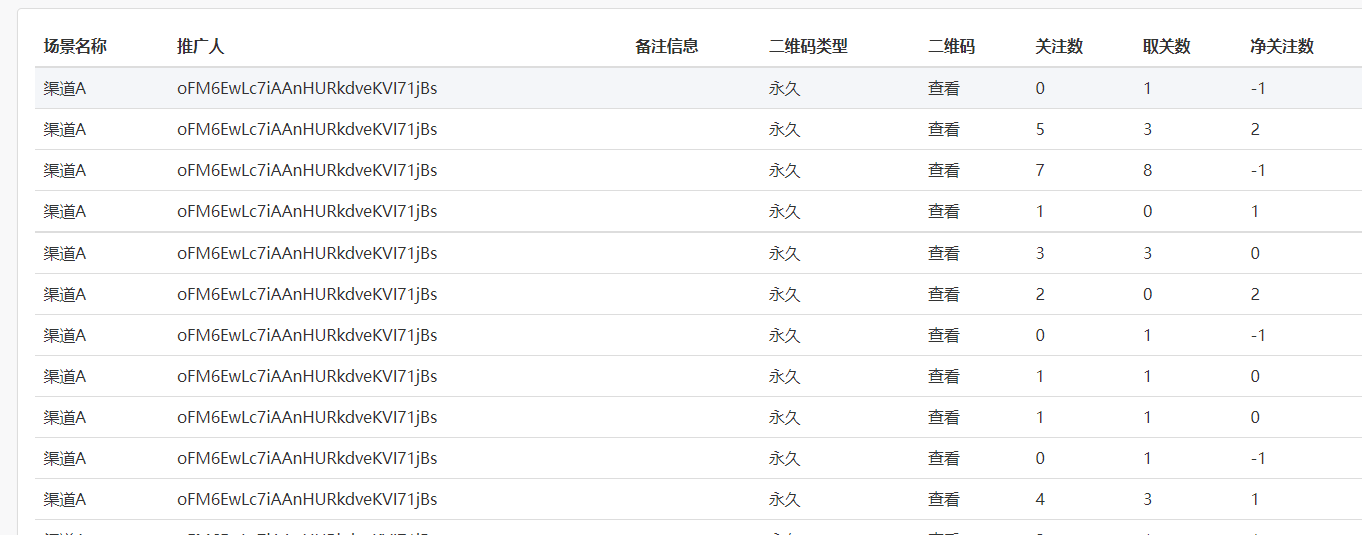Click 永久 in the row with 关注数 7

(785, 170)
